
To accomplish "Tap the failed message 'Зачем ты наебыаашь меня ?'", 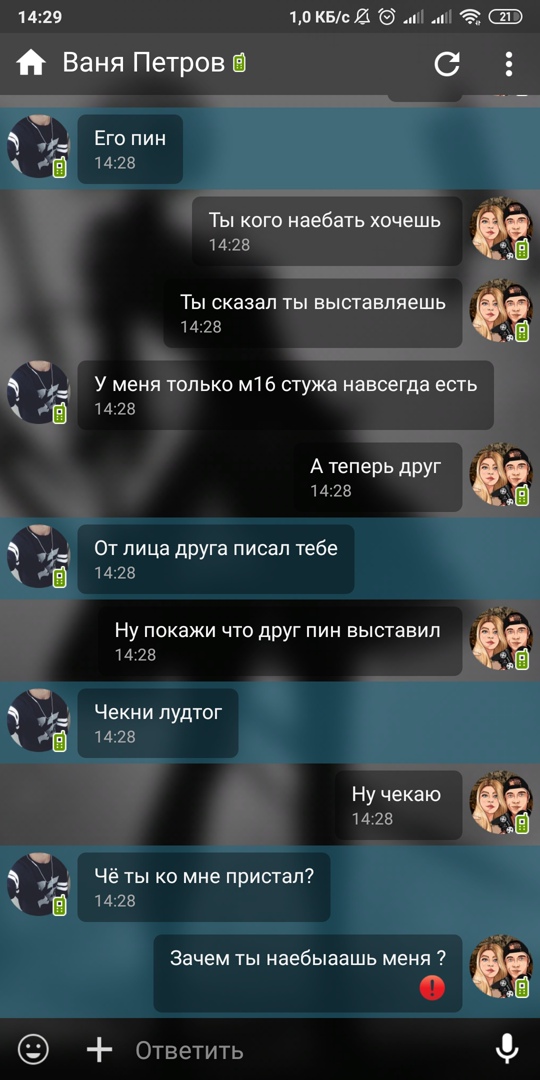I will [308, 973].
